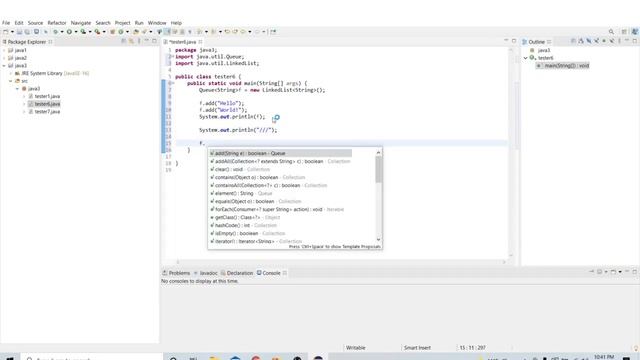Open the Navigate menu

pyautogui.click(x=81, y=23)
